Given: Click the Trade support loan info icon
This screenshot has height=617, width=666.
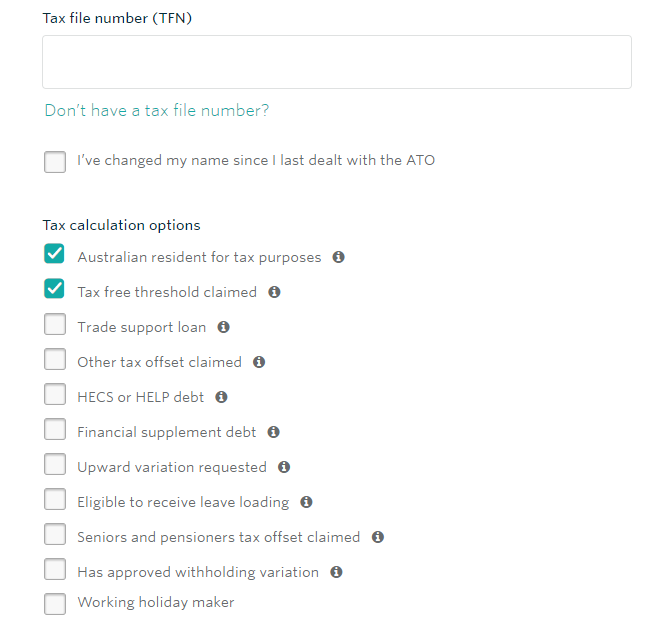Looking at the screenshot, I should pyautogui.click(x=223, y=327).
